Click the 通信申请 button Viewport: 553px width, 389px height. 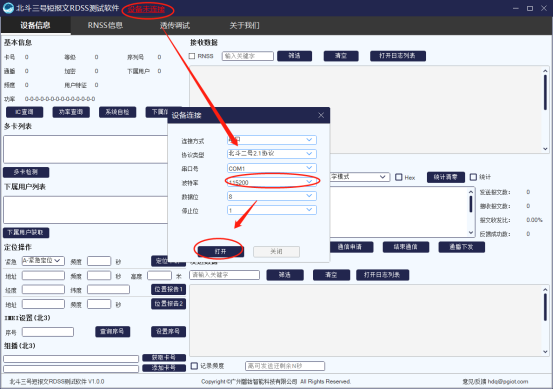tap(350, 247)
